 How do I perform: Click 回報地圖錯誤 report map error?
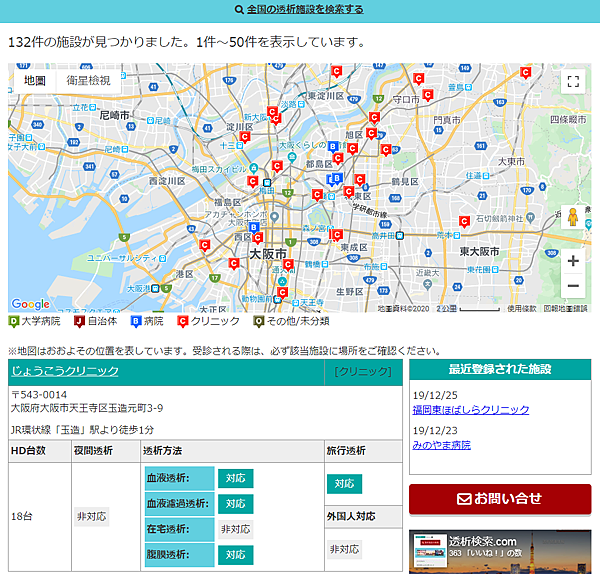[566, 308]
